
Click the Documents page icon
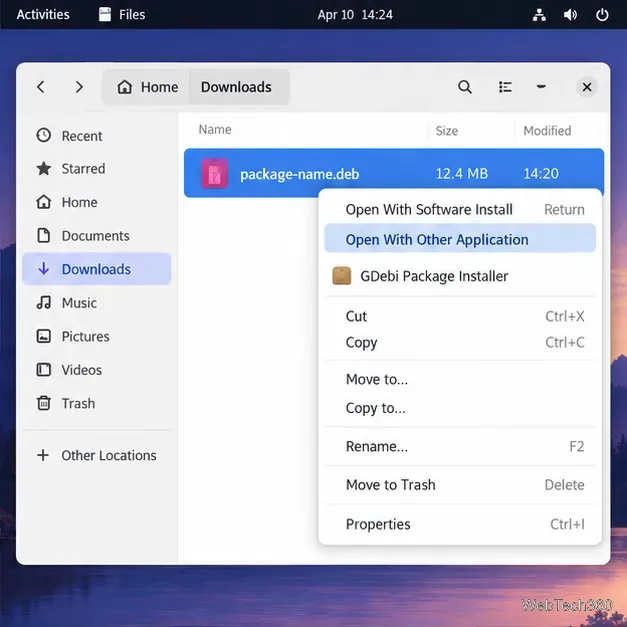[x=44, y=236]
